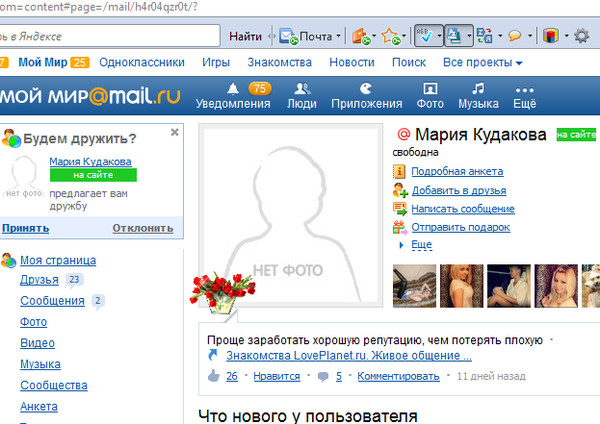600x424 pixels.
Task: Open the cube icon dropdown arrow
Action: coord(566,36)
